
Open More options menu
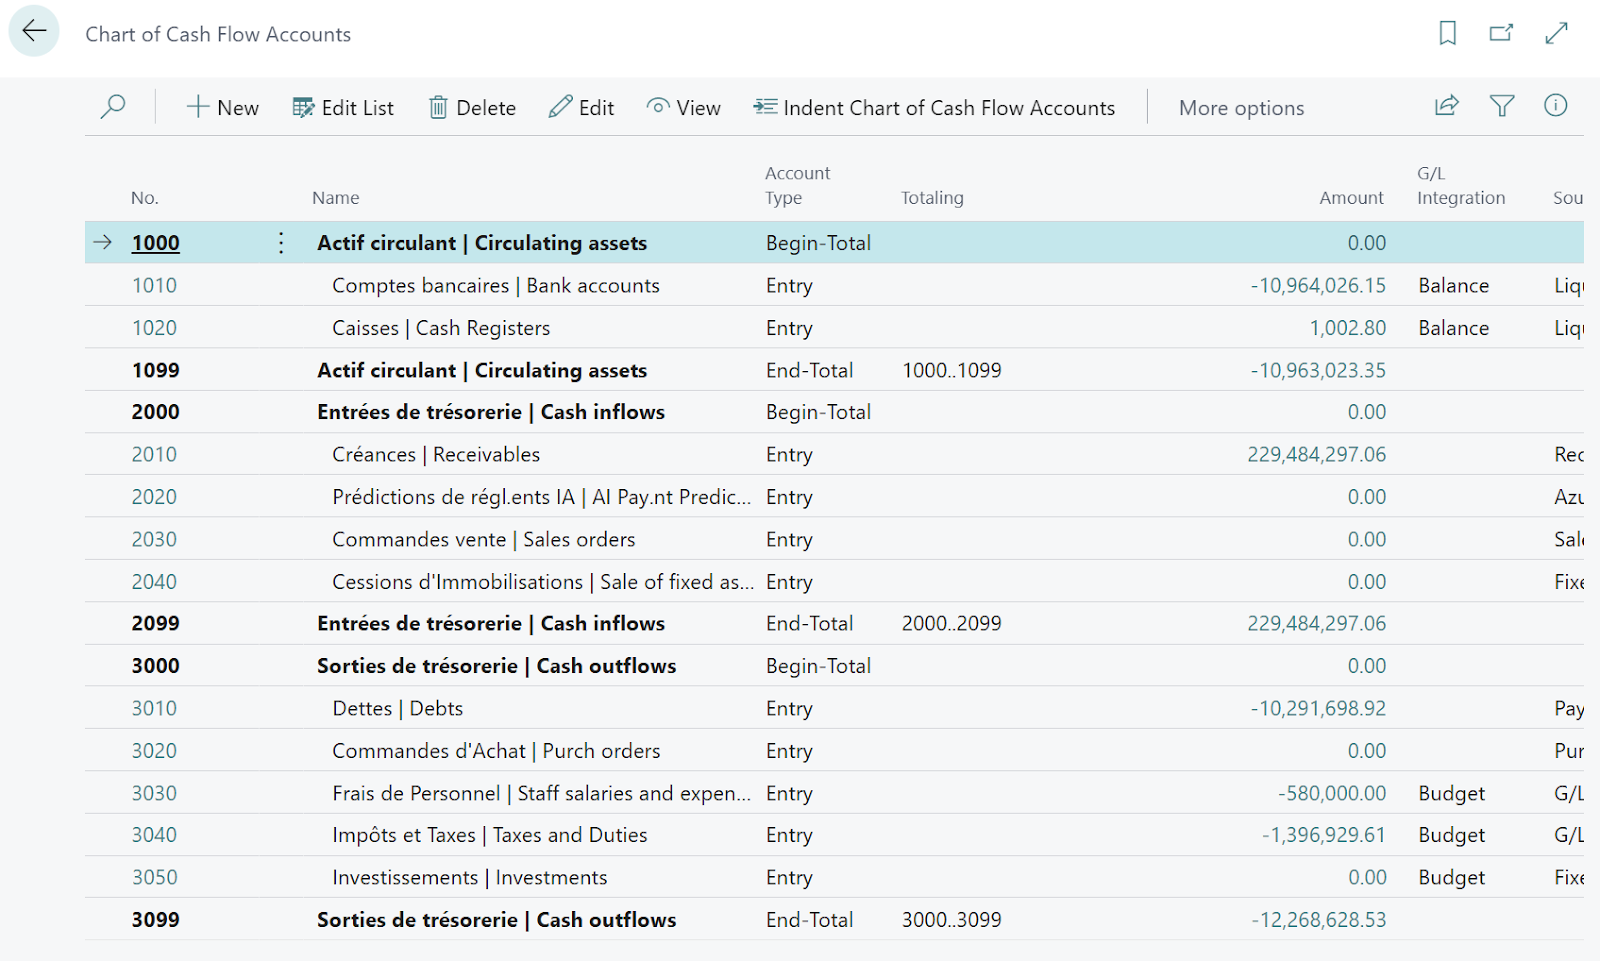[x=1240, y=107]
